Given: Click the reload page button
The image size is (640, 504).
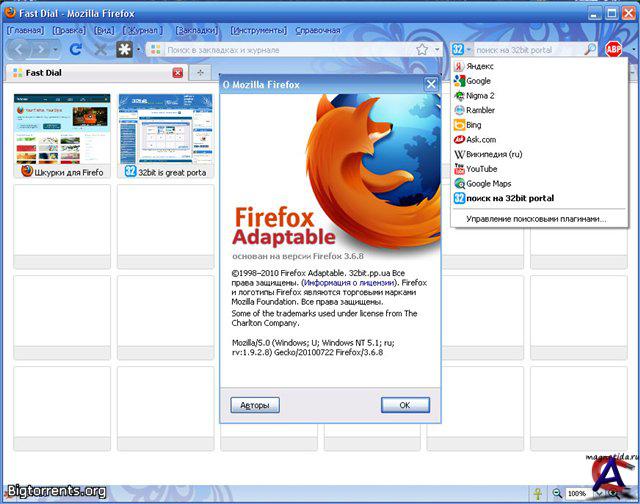Looking at the screenshot, I should tap(76, 49).
